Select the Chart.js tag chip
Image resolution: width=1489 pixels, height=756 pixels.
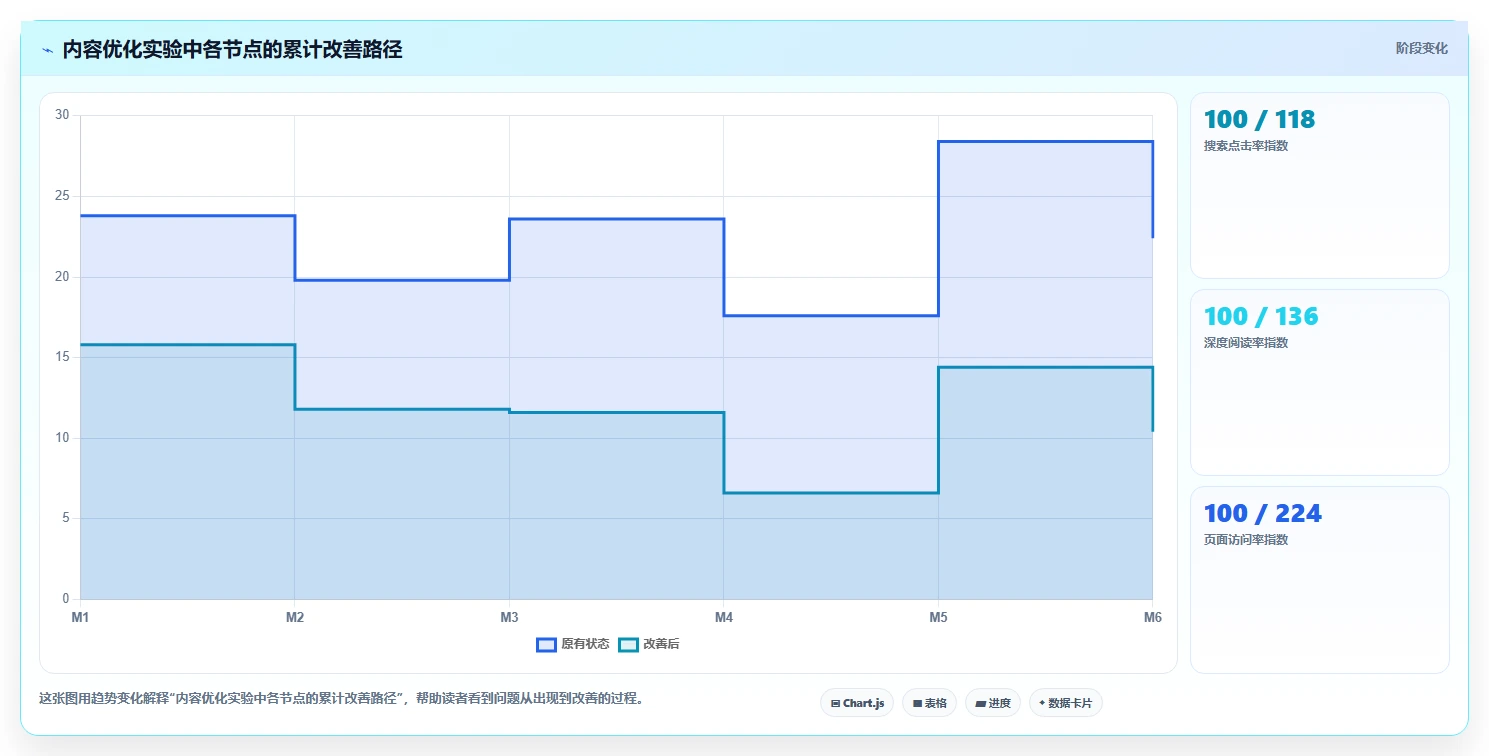(857, 703)
